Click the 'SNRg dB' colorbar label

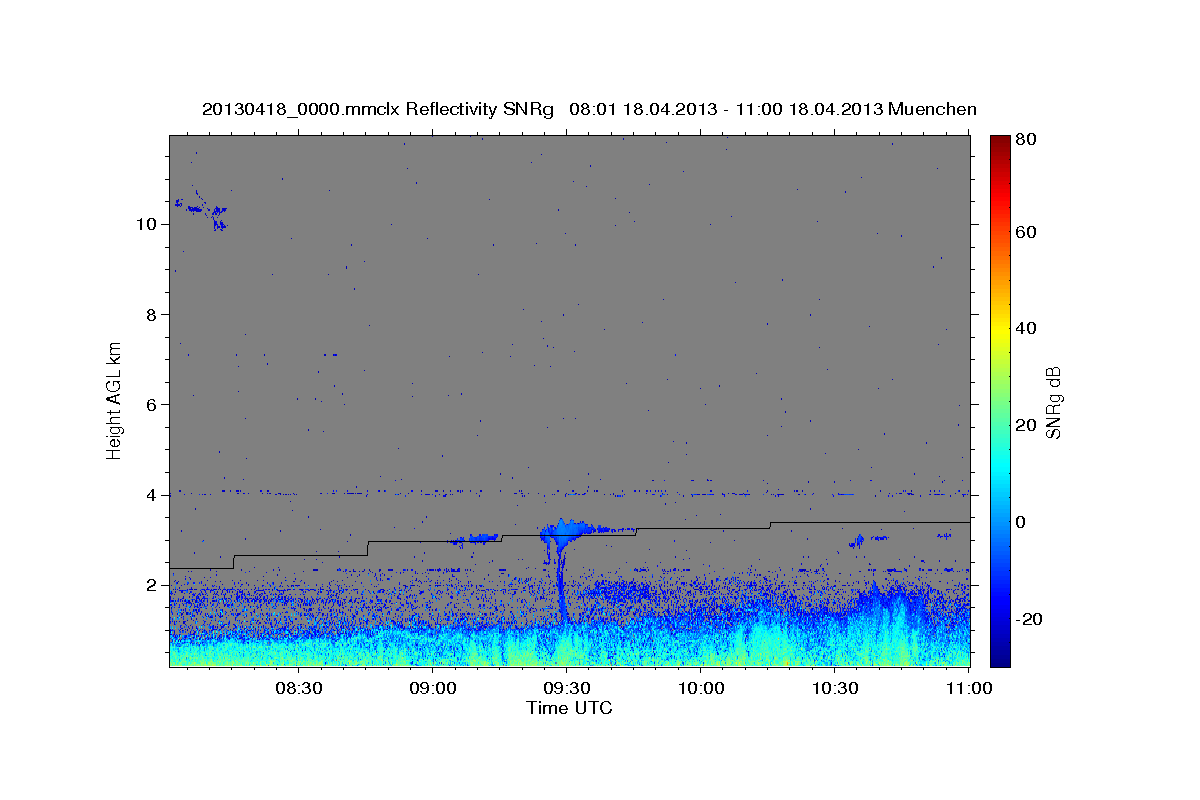(1053, 403)
